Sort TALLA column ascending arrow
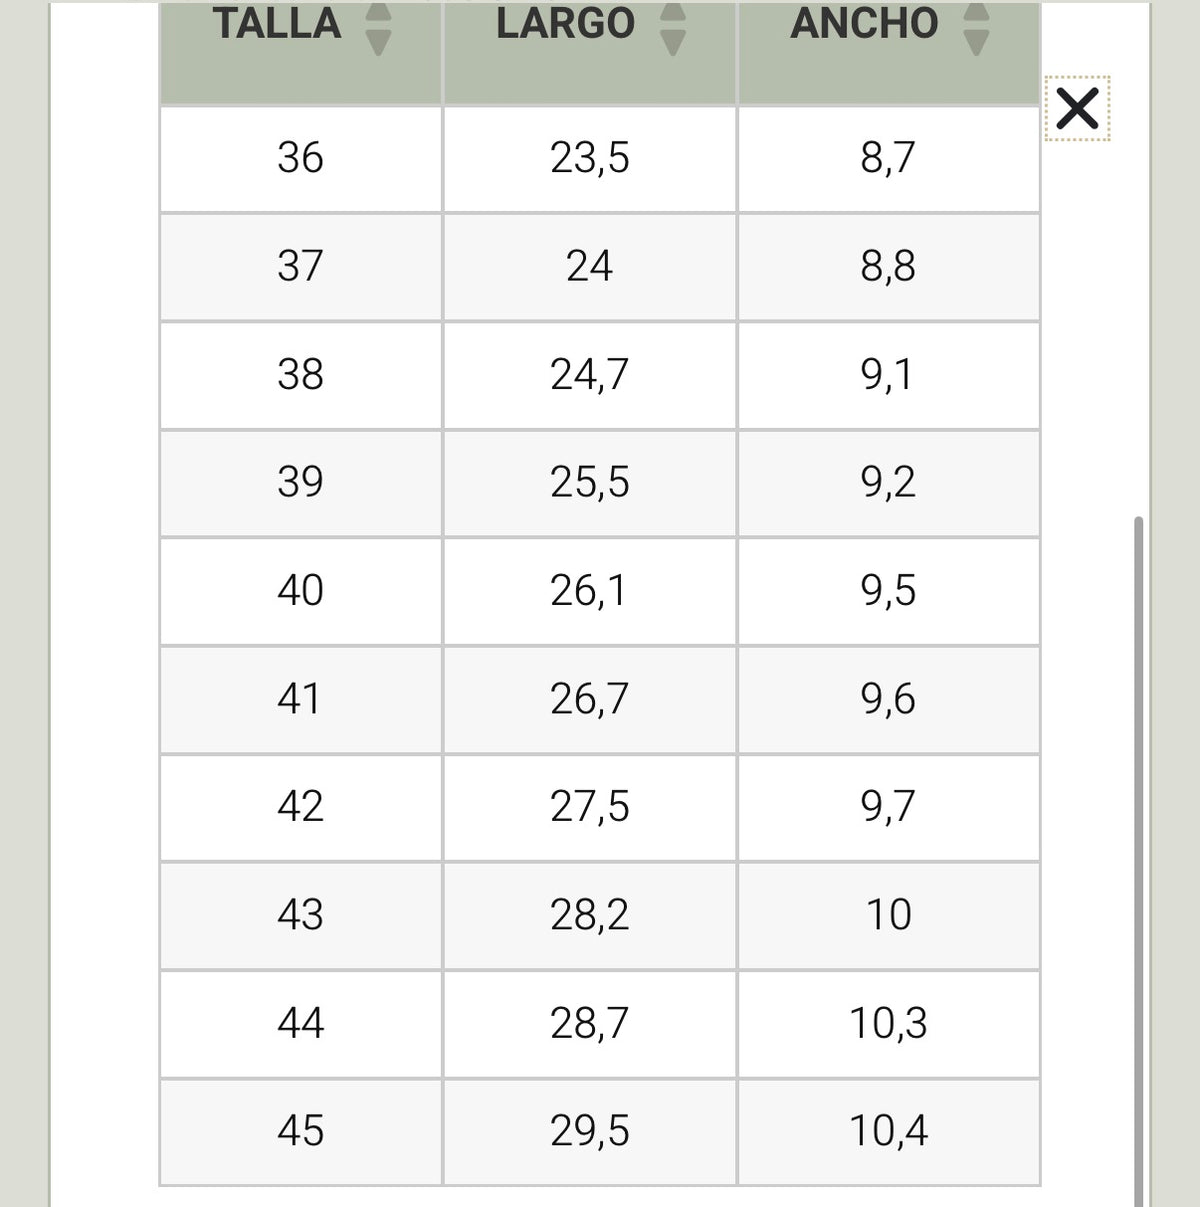The height and width of the screenshot is (1207, 1200). (x=378, y=11)
